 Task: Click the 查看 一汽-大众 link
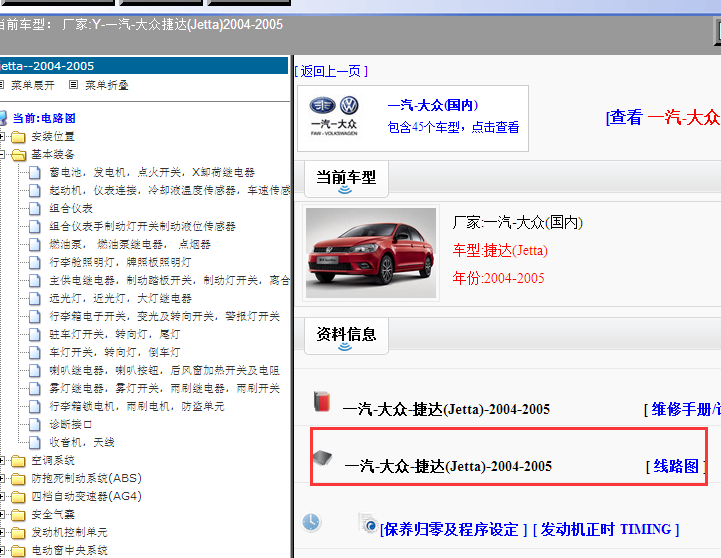664,117
